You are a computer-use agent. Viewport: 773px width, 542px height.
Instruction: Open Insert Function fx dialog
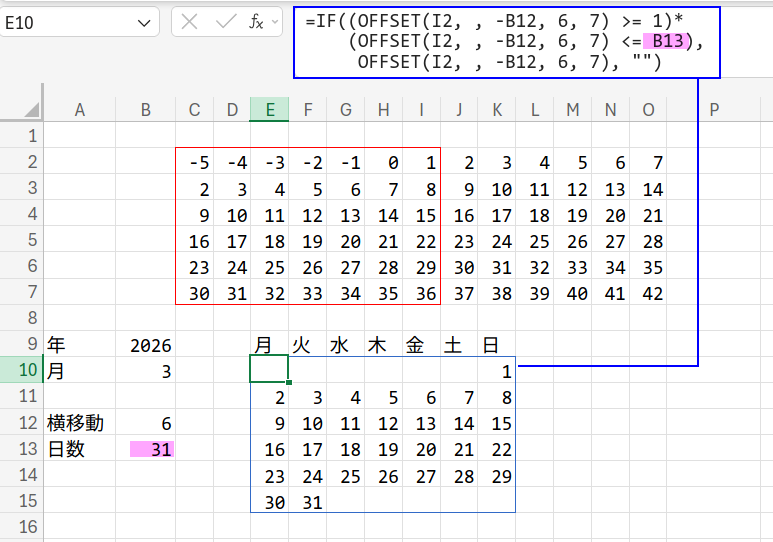[257, 22]
